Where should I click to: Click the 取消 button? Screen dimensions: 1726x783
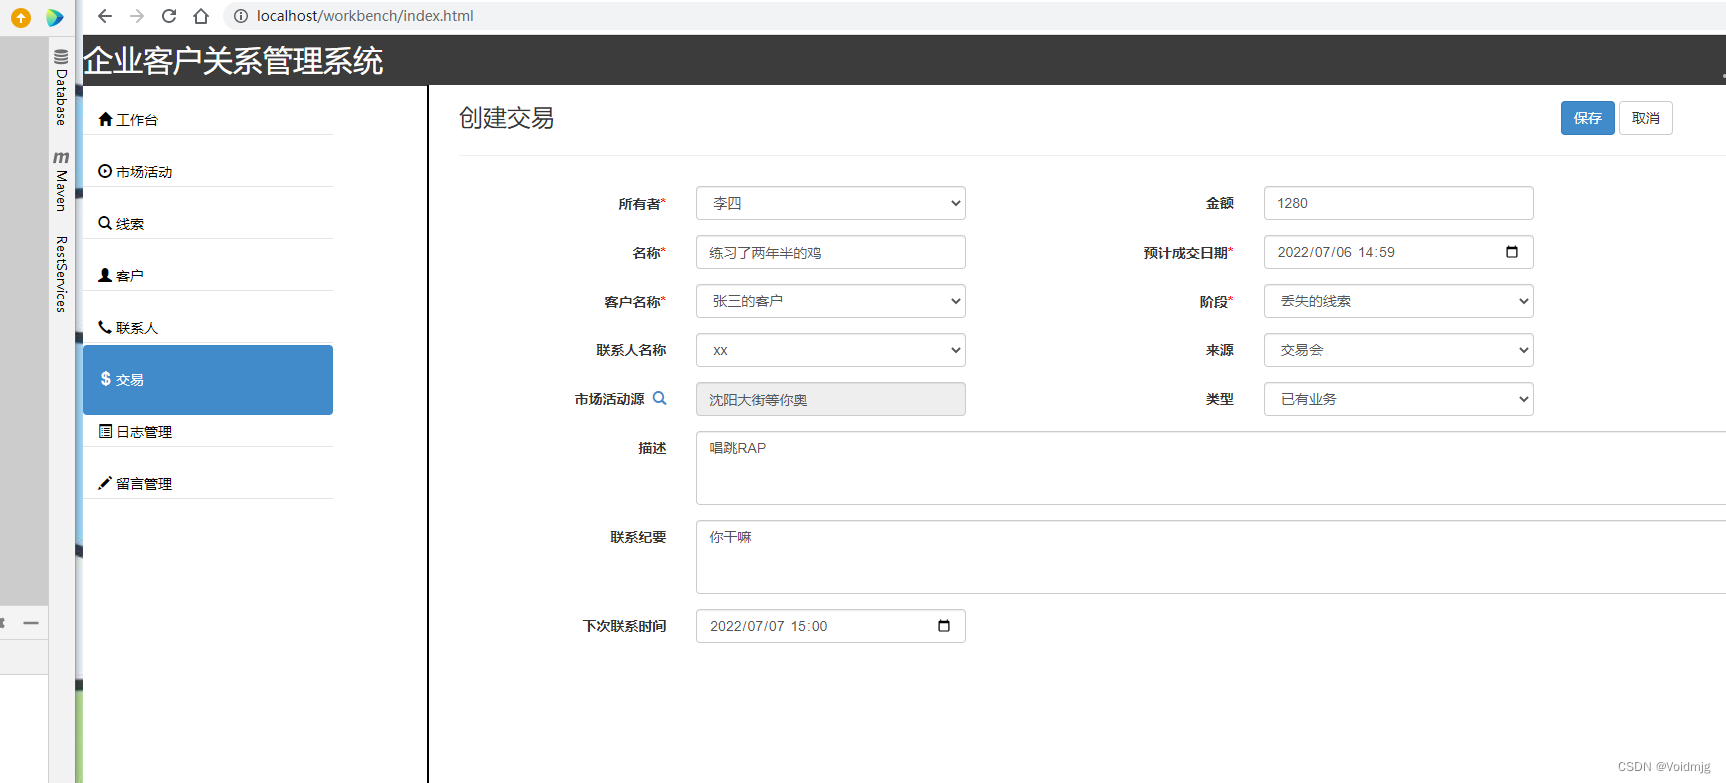coord(1645,118)
